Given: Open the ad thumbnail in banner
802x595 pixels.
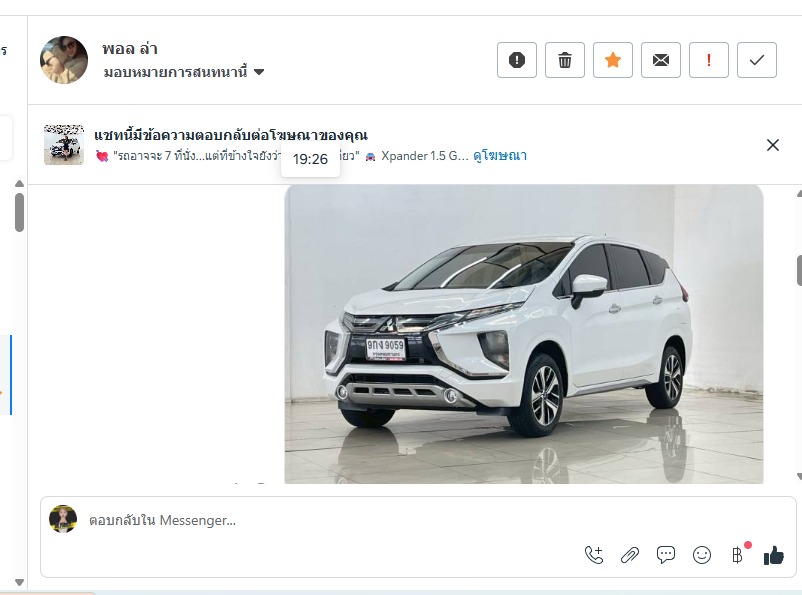Looking at the screenshot, I should click(x=64, y=144).
